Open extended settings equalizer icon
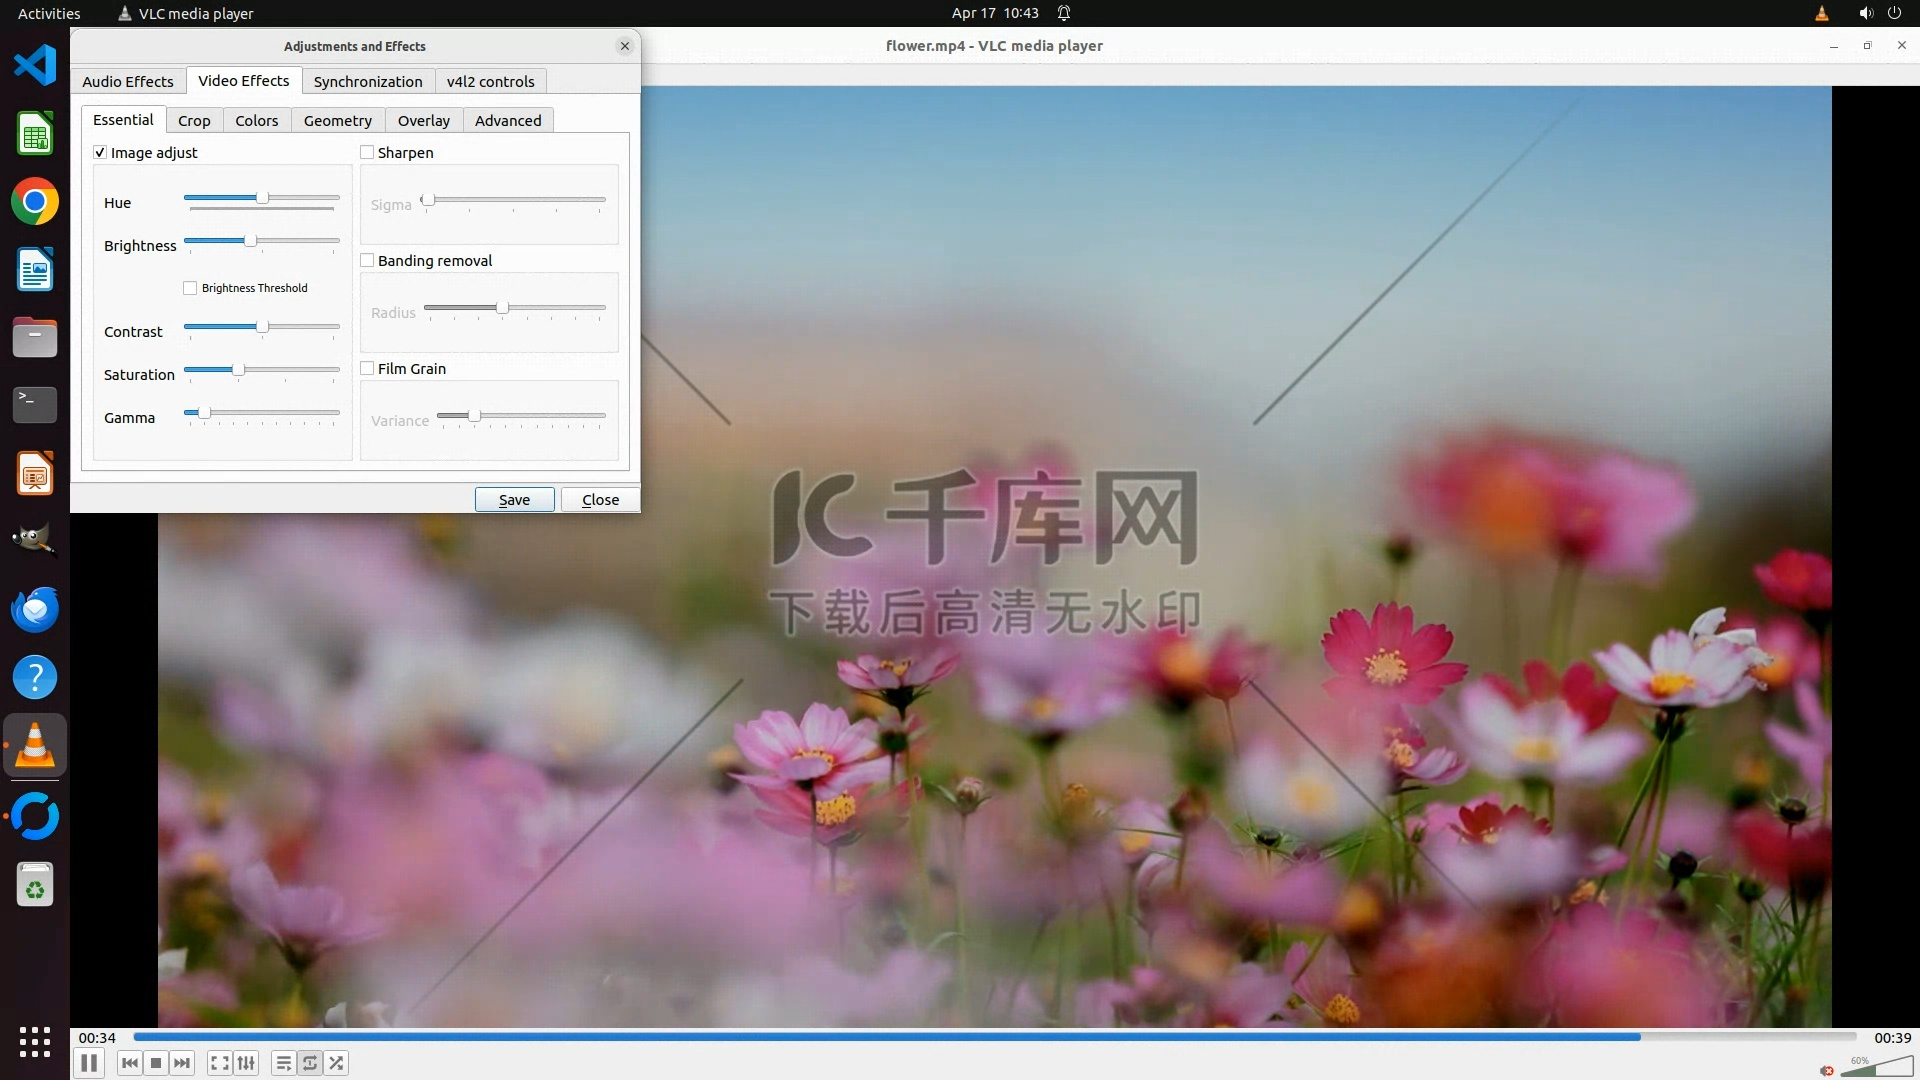This screenshot has height=1080, width=1920. pos(246,1063)
